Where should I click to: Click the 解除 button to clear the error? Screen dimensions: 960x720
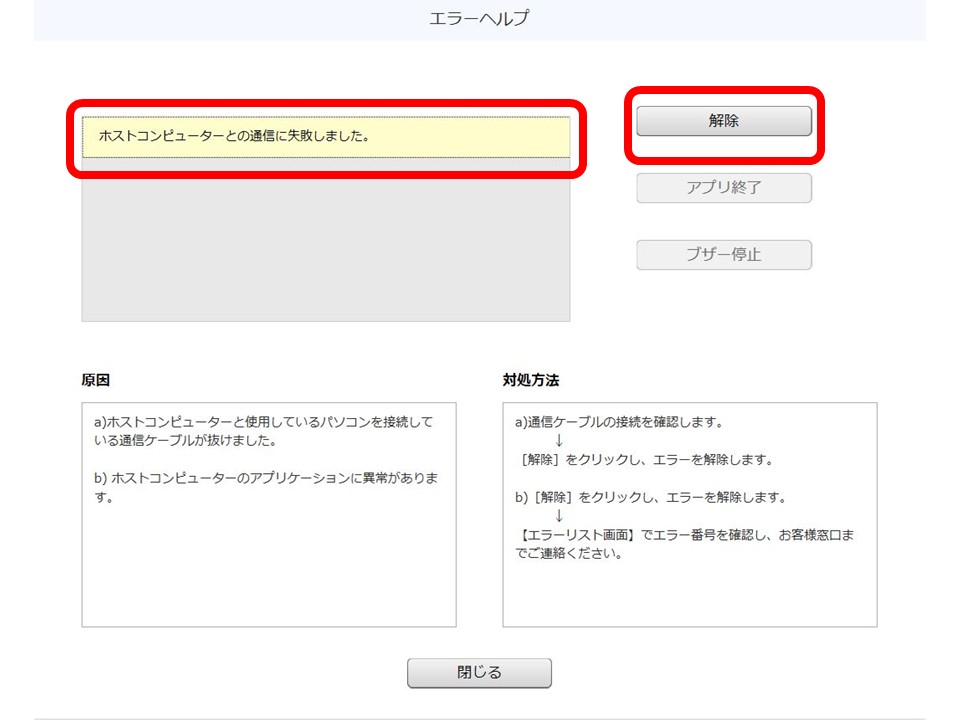[x=723, y=121]
